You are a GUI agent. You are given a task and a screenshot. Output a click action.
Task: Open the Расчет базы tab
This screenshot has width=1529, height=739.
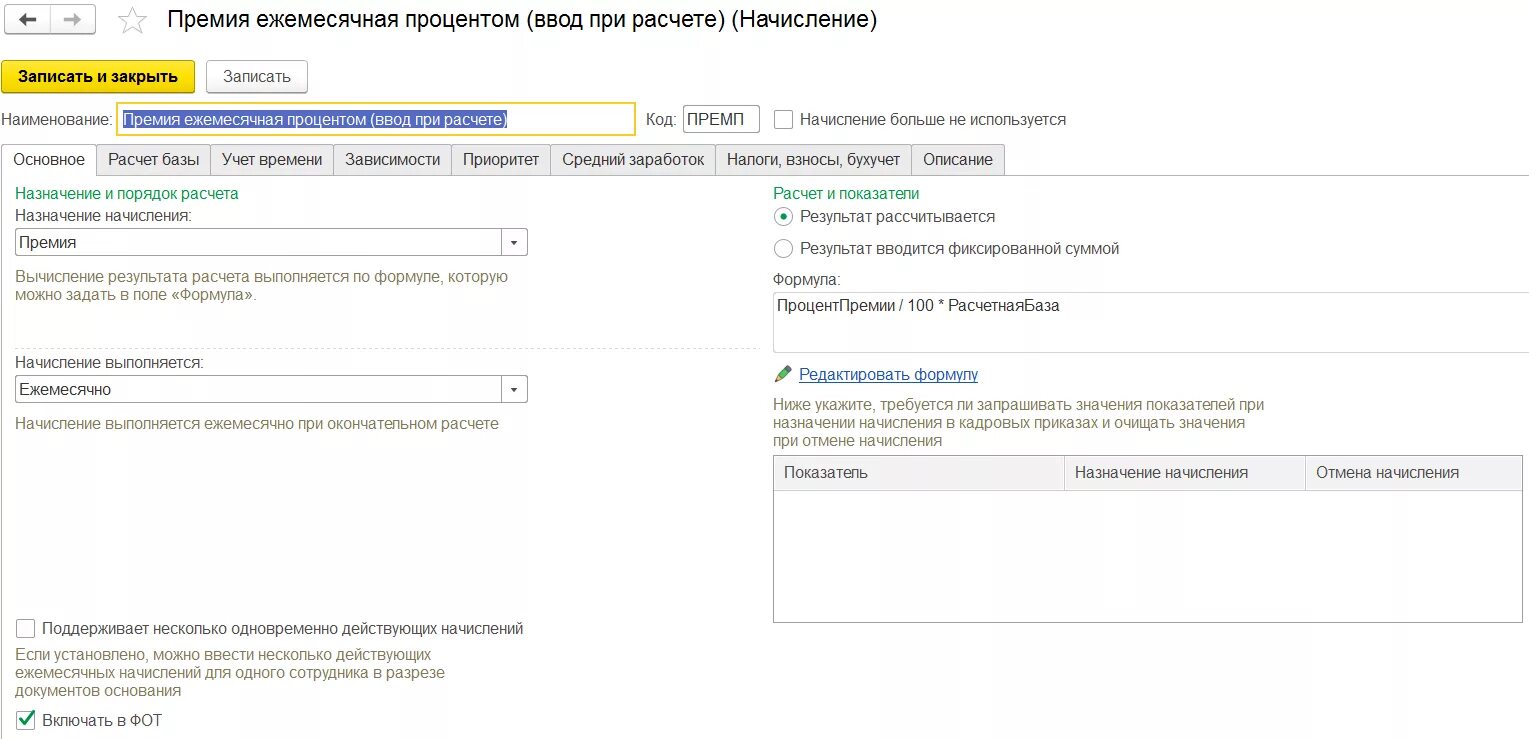click(x=153, y=159)
